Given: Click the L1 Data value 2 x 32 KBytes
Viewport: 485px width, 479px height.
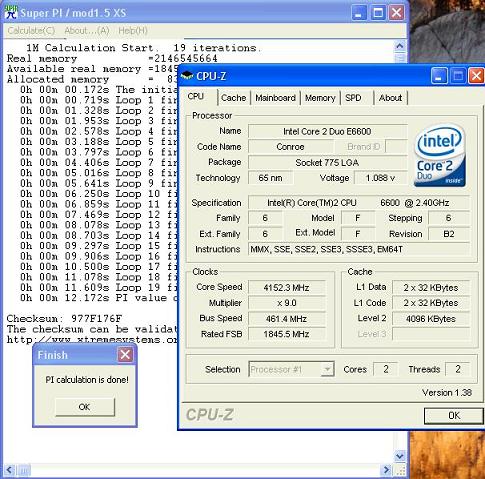Looking at the screenshot, I should click(x=431, y=287).
